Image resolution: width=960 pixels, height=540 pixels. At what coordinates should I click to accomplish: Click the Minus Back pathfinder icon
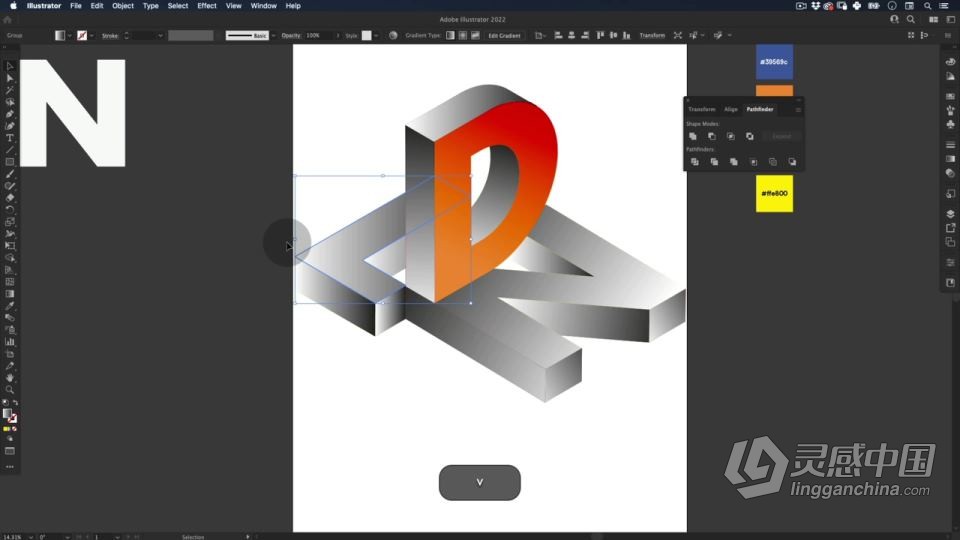[792, 162]
